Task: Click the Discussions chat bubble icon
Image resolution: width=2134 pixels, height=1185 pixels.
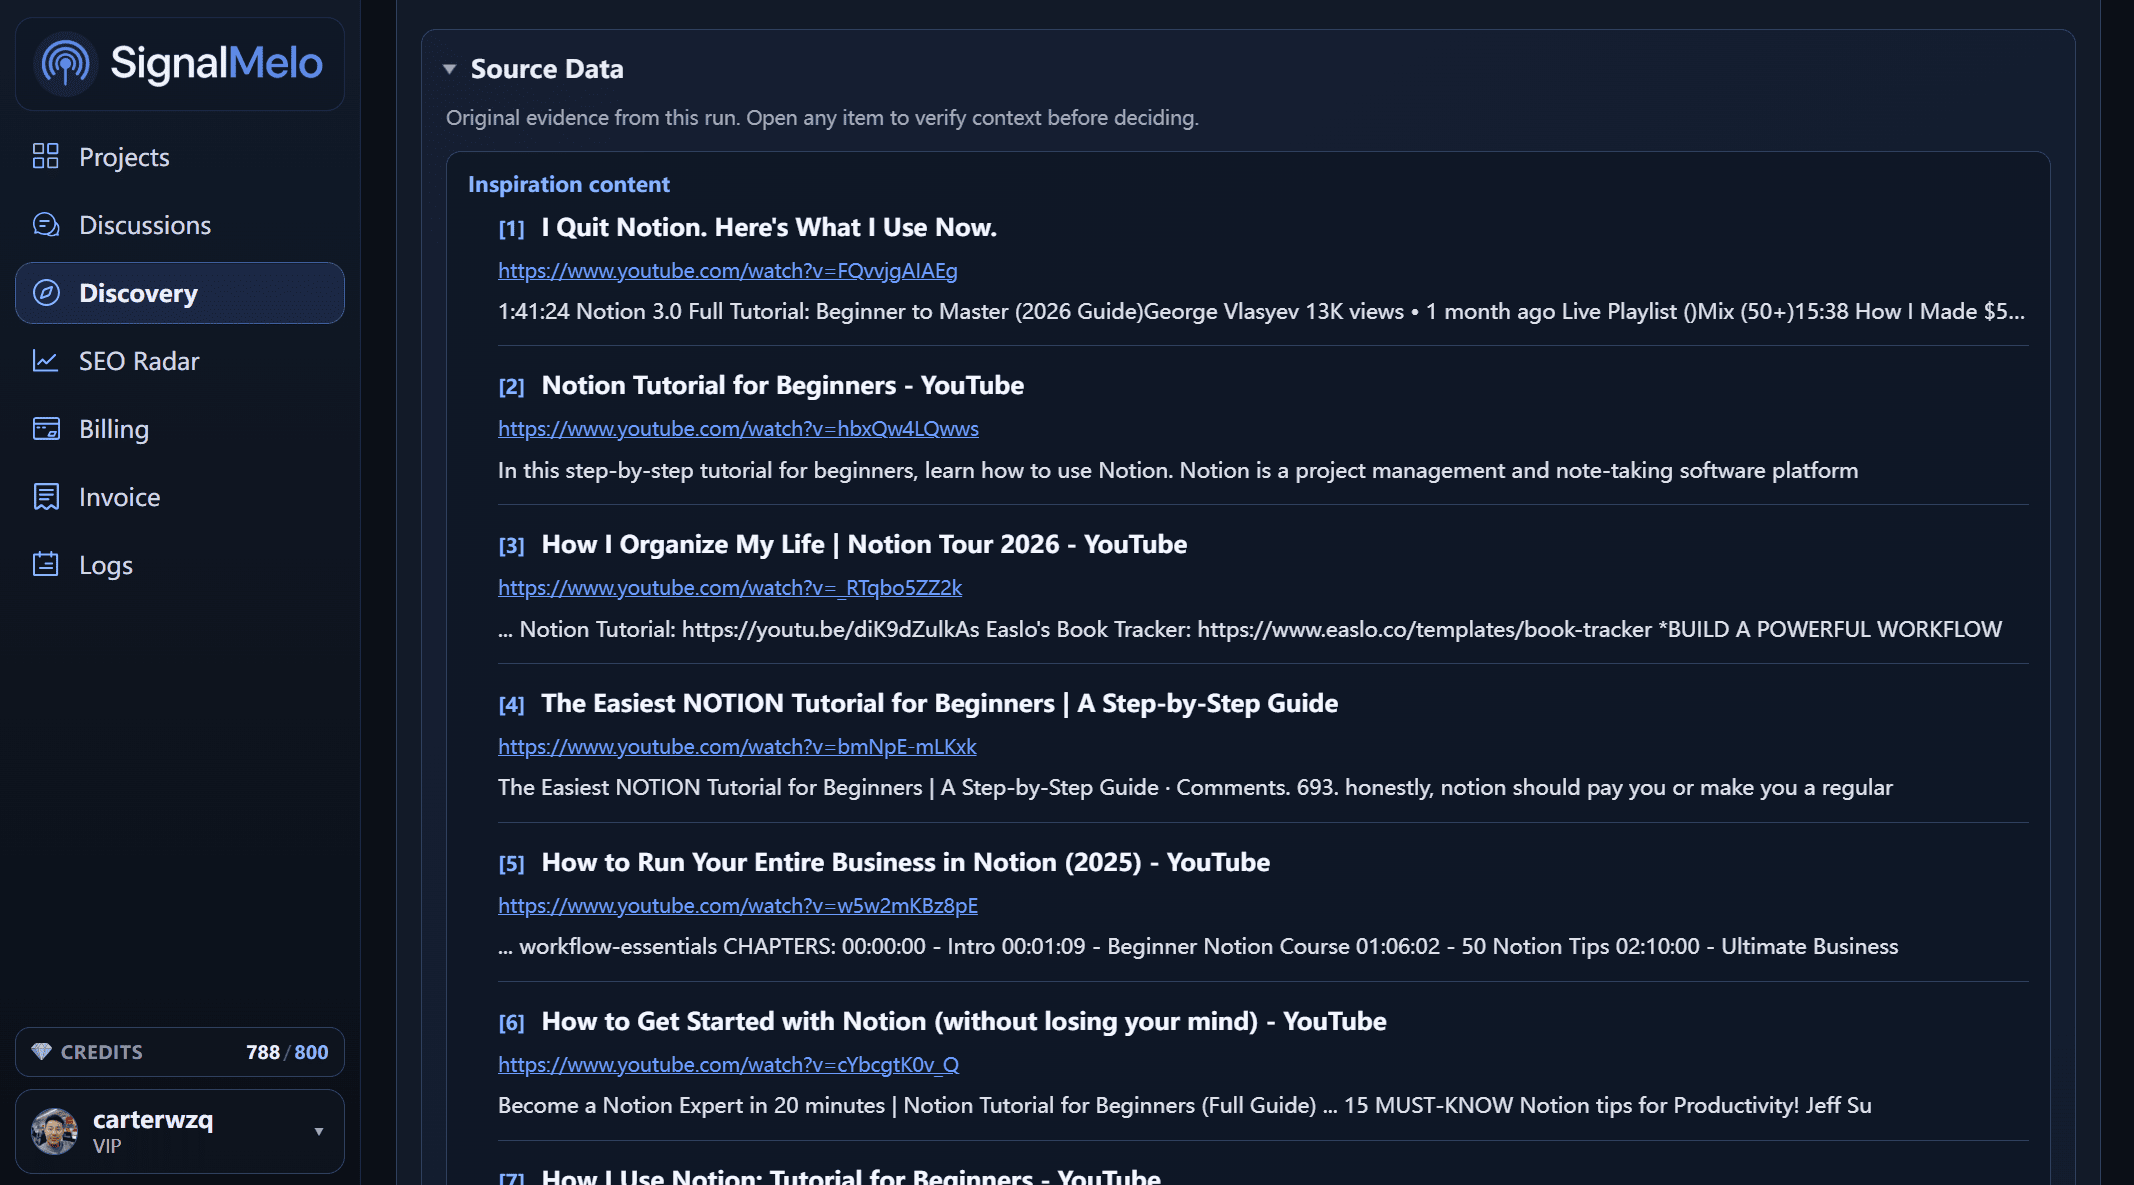Action: coord(46,224)
